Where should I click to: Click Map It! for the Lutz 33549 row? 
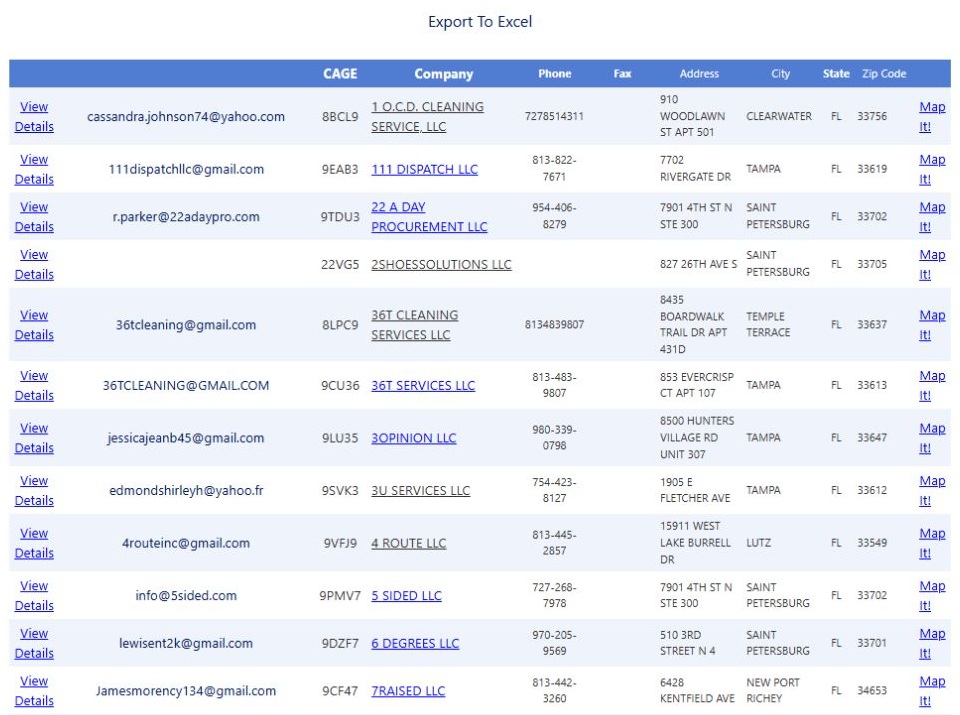[932, 543]
